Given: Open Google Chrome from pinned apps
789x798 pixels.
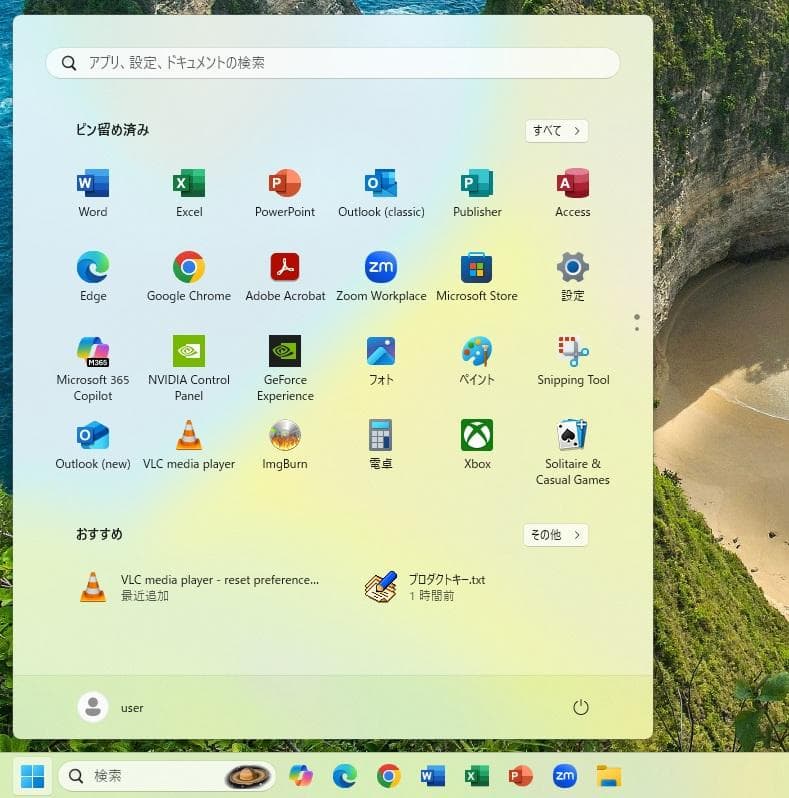Looking at the screenshot, I should [x=189, y=277].
